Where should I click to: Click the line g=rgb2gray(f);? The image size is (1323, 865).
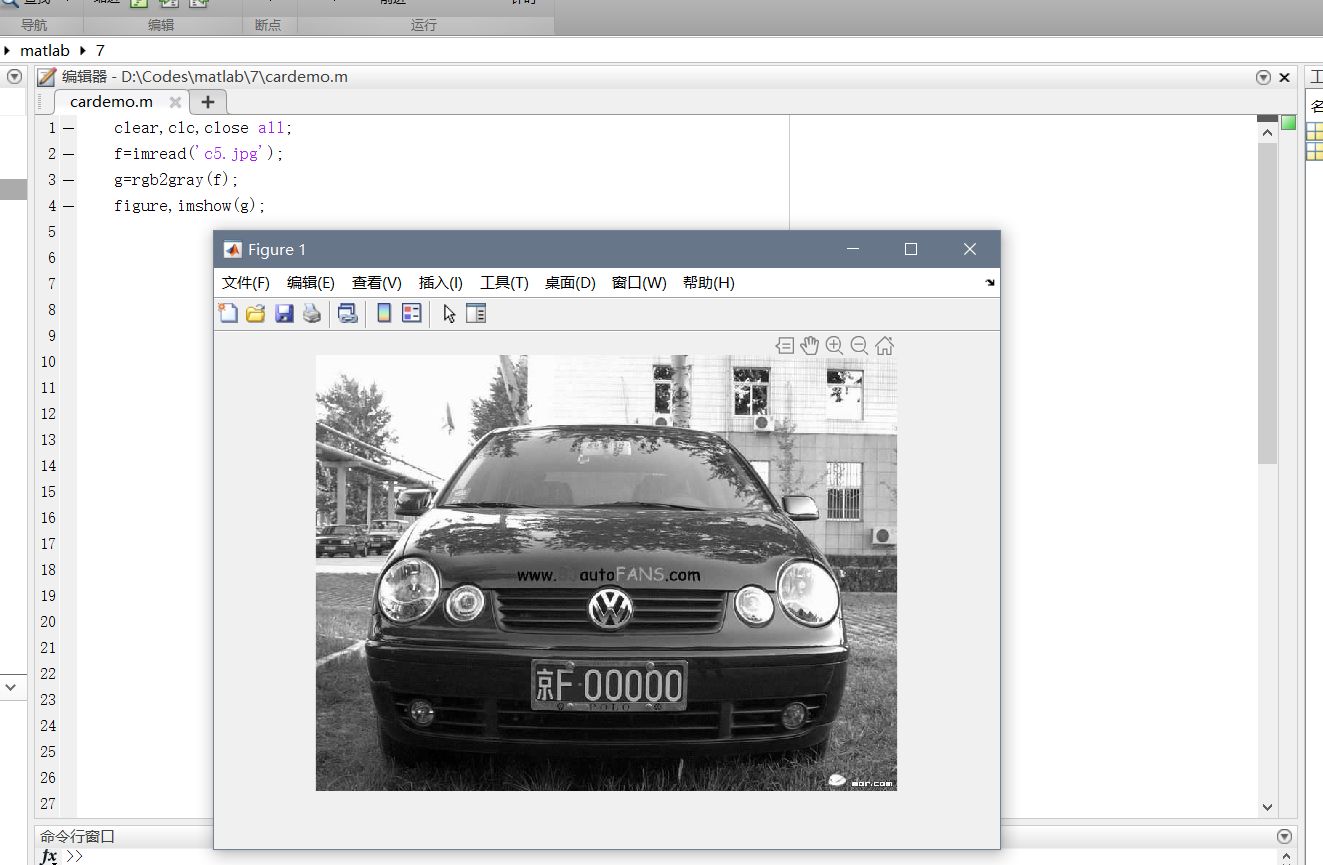pyautogui.click(x=177, y=180)
